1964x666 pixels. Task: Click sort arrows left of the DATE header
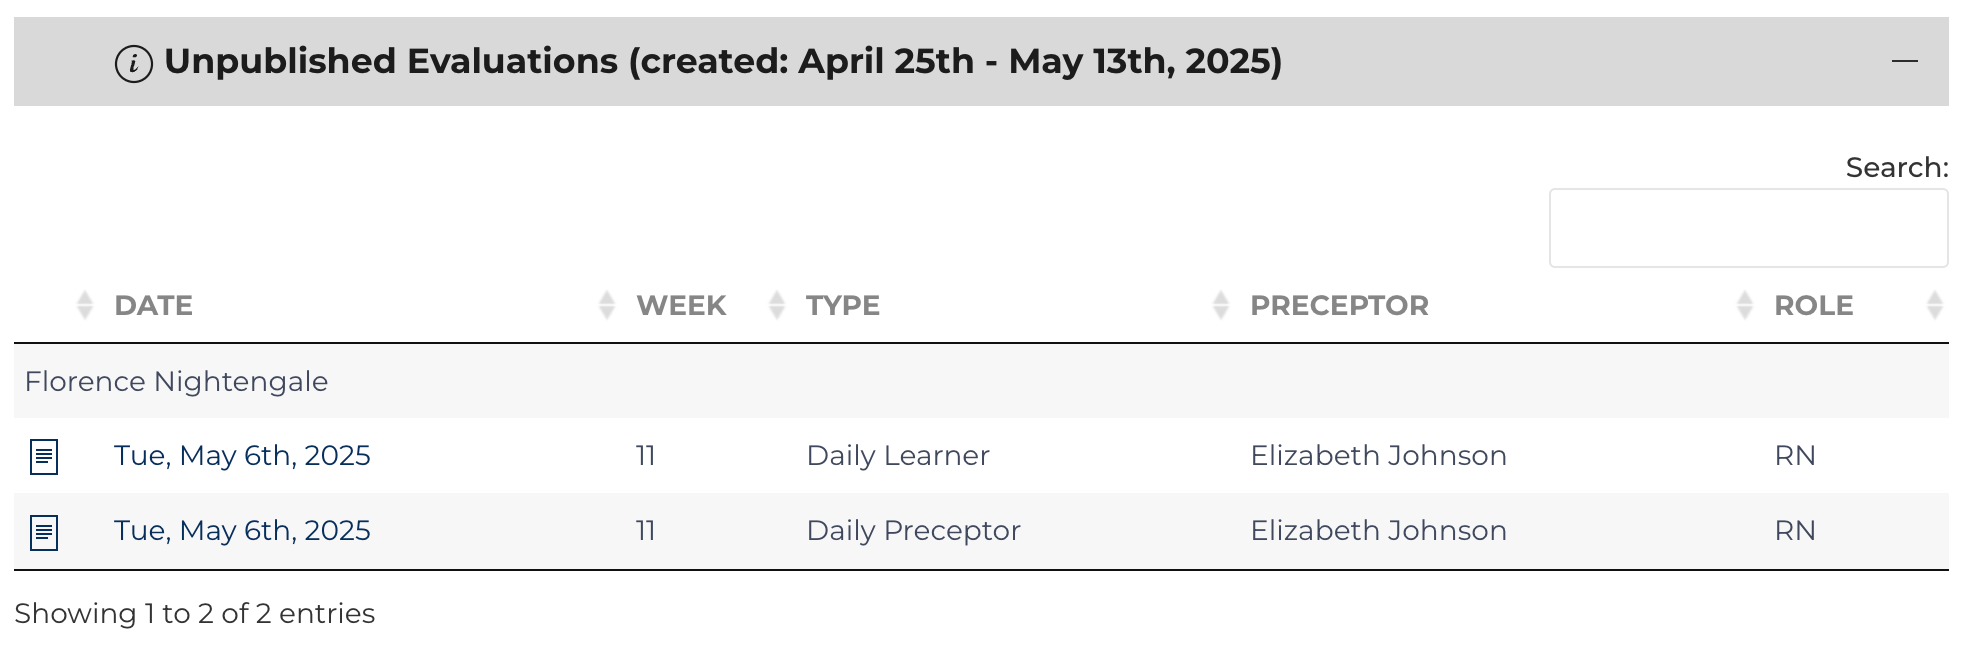[85, 305]
